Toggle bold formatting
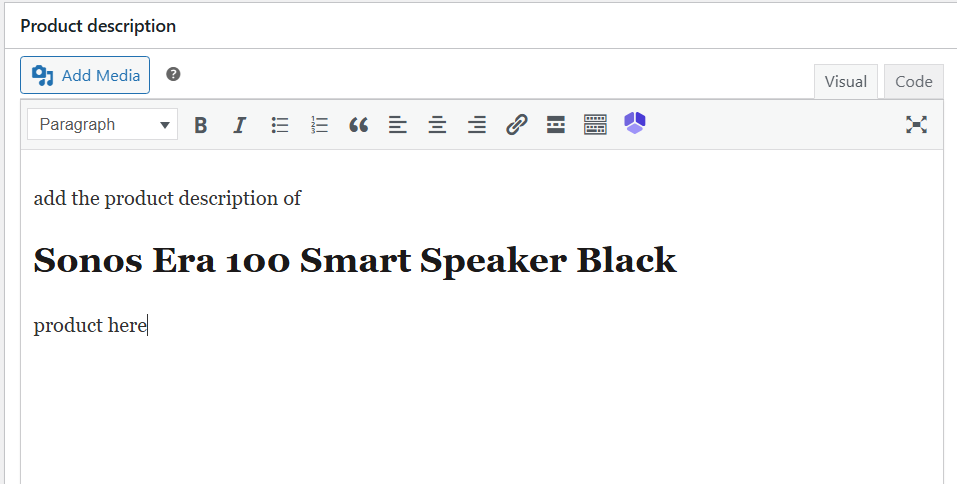Viewport: 957px width, 484px height. (x=200, y=125)
